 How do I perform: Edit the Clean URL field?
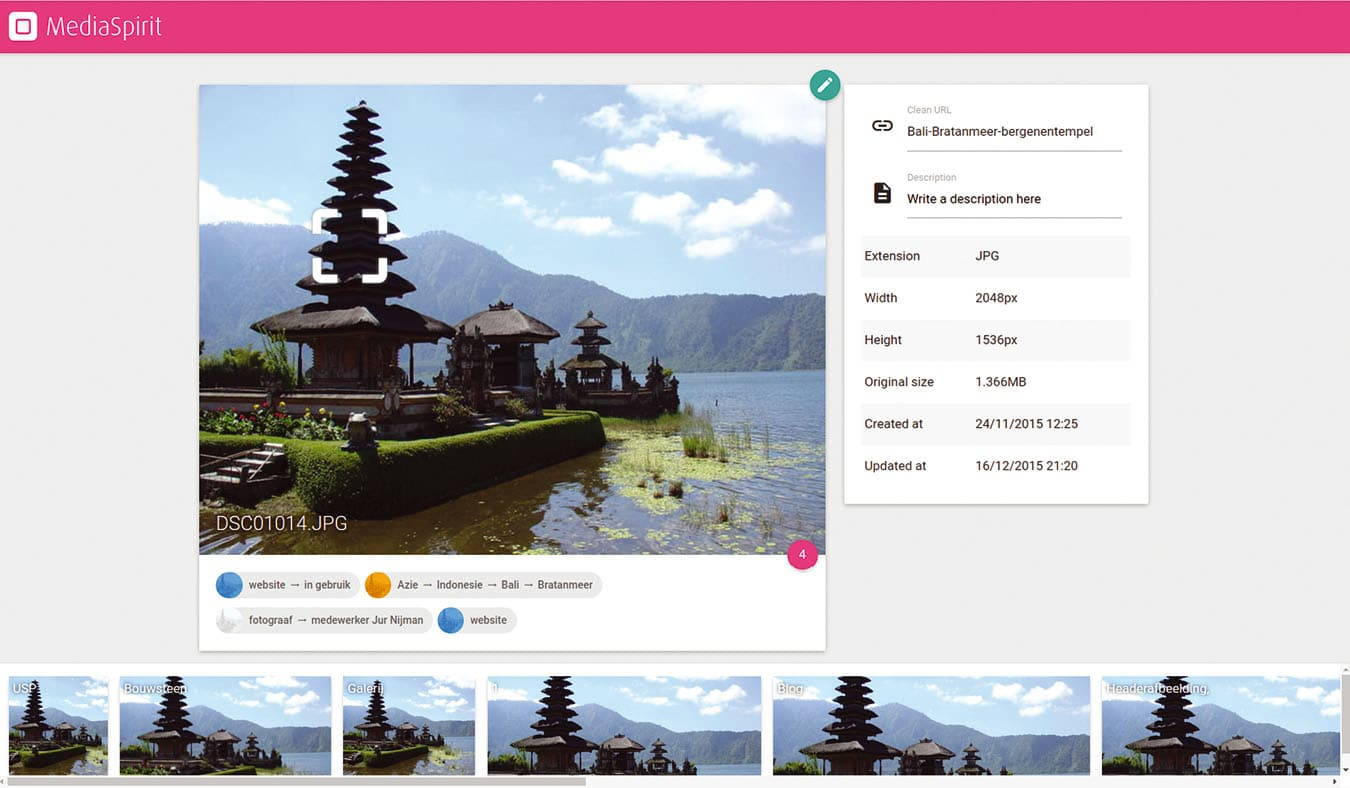[x=1014, y=131]
